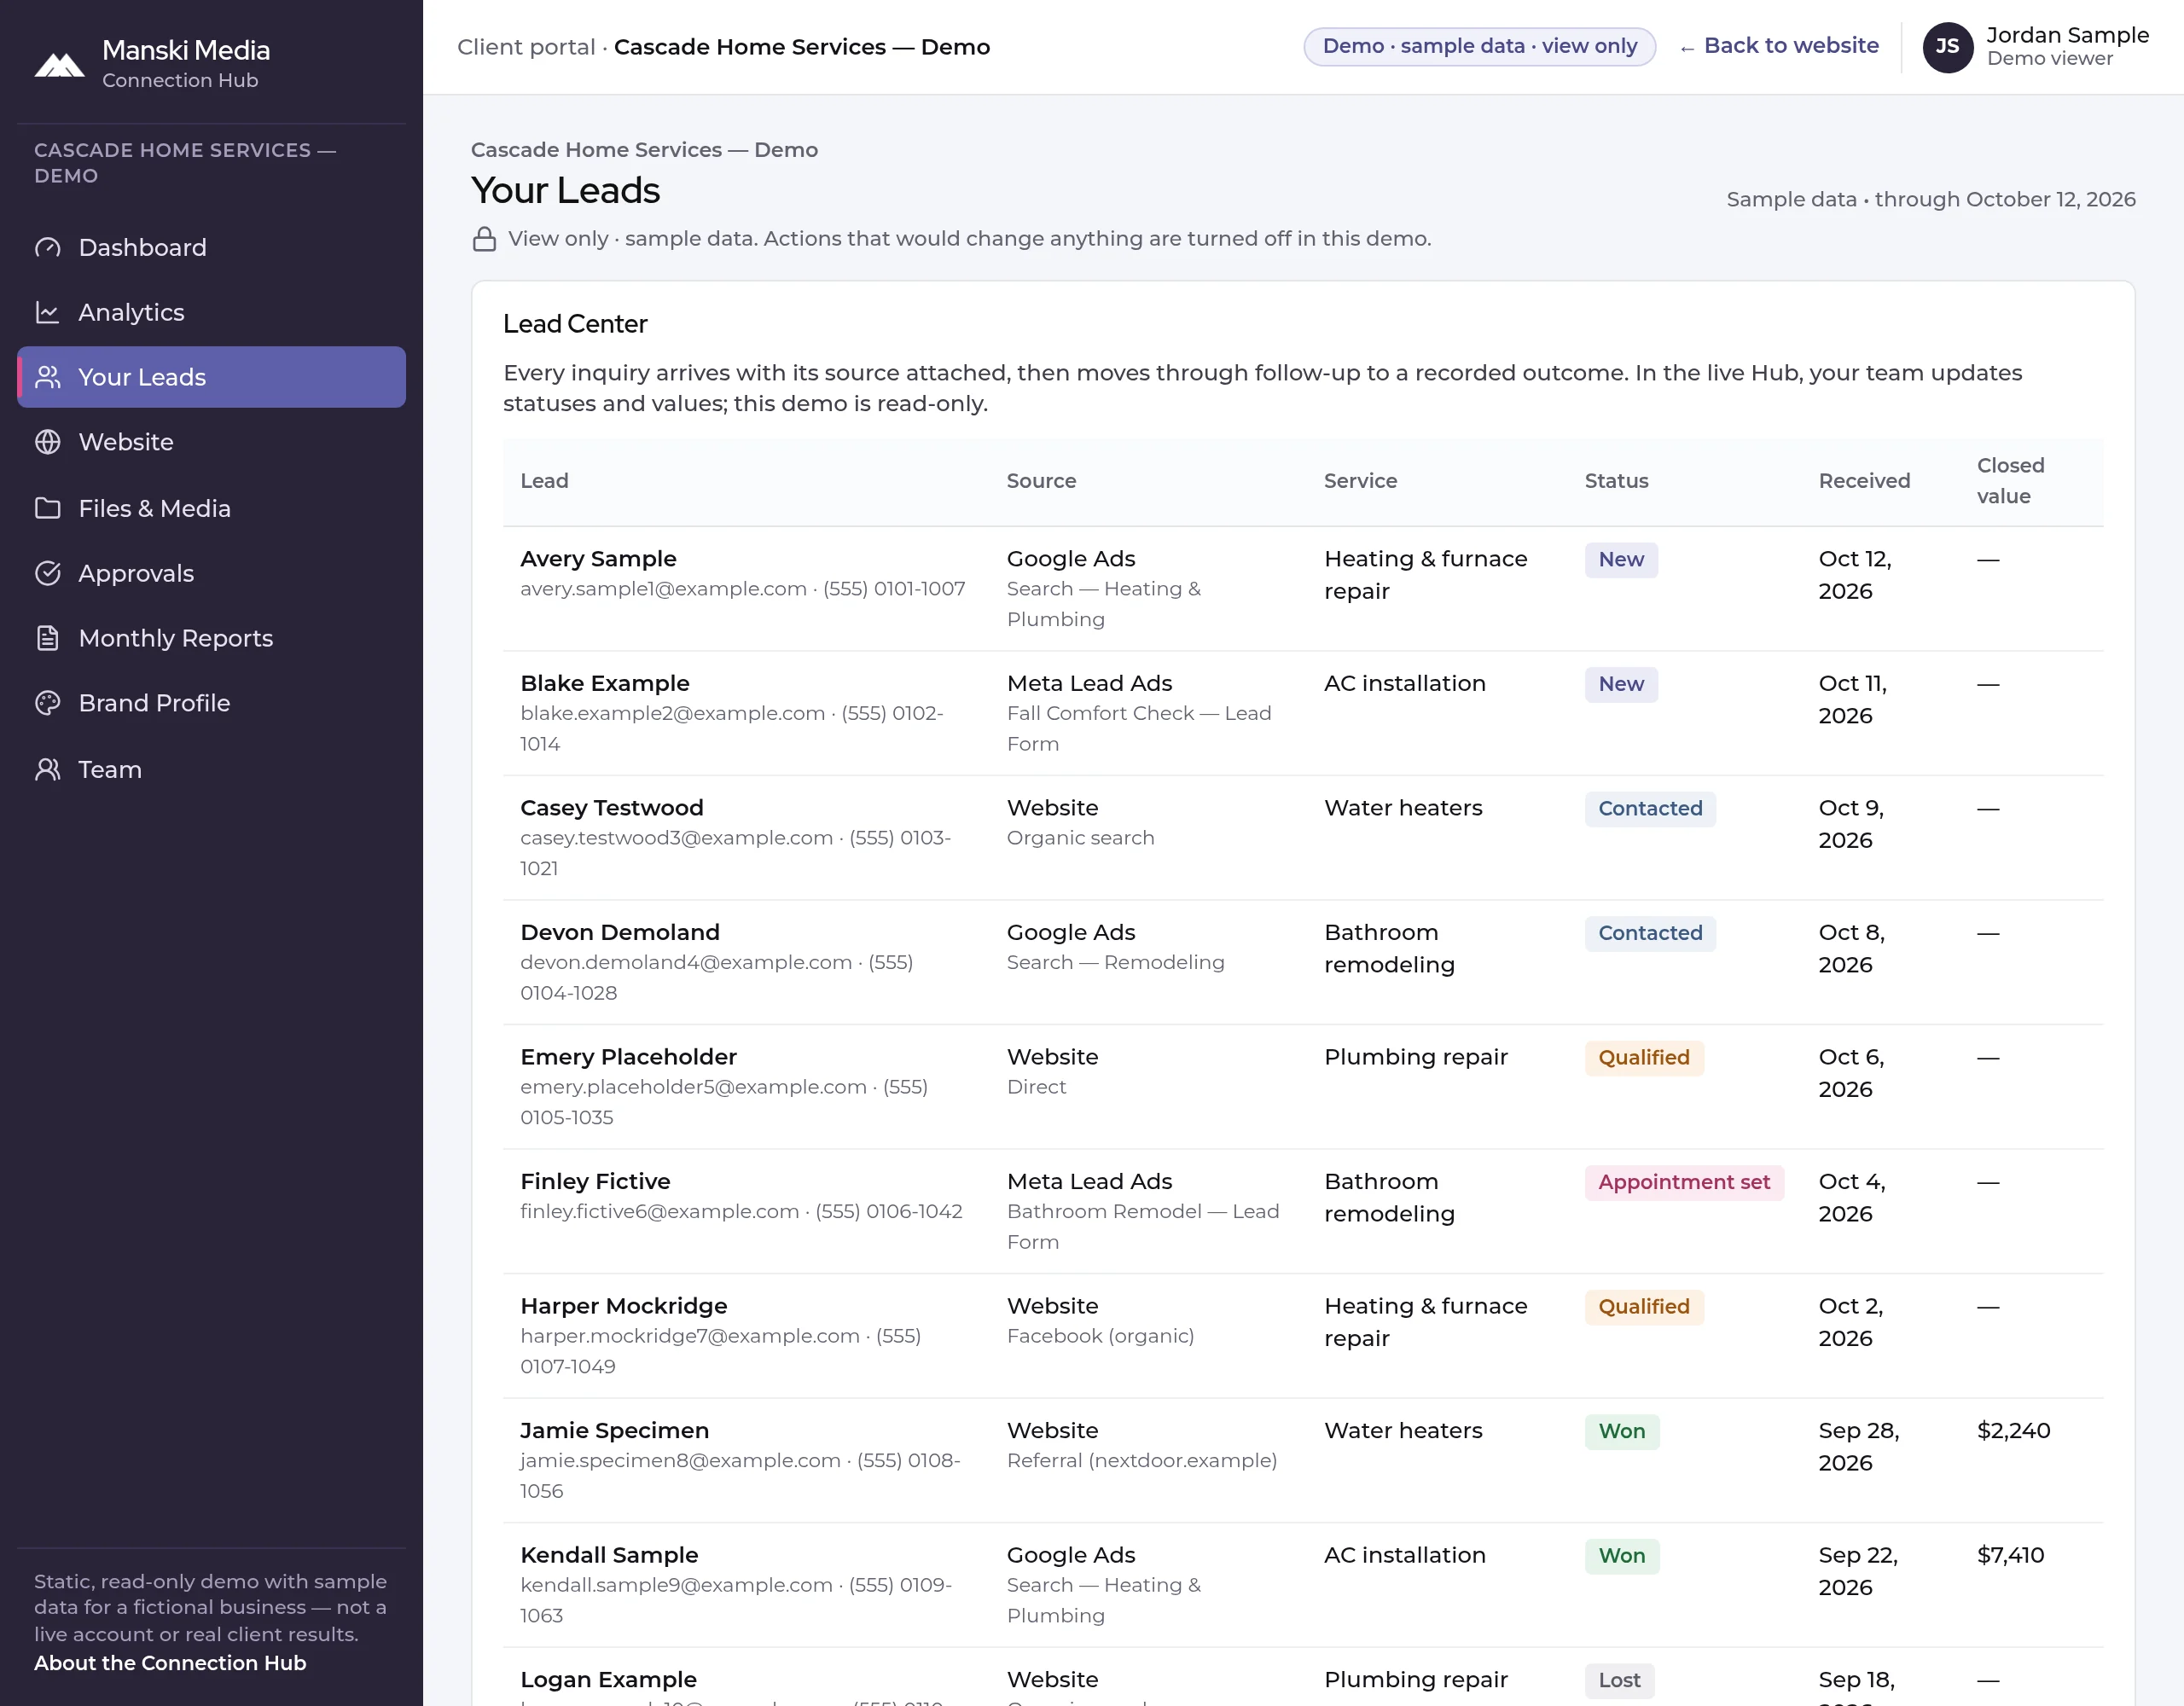Open the Dashboard menu item
Viewport: 2184px width, 1706px height.
tap(211, 247)
